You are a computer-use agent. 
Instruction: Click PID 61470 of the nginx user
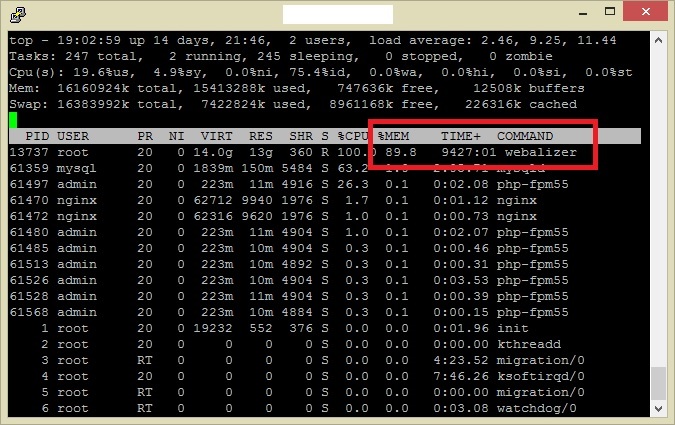click(x=29, y=200)
